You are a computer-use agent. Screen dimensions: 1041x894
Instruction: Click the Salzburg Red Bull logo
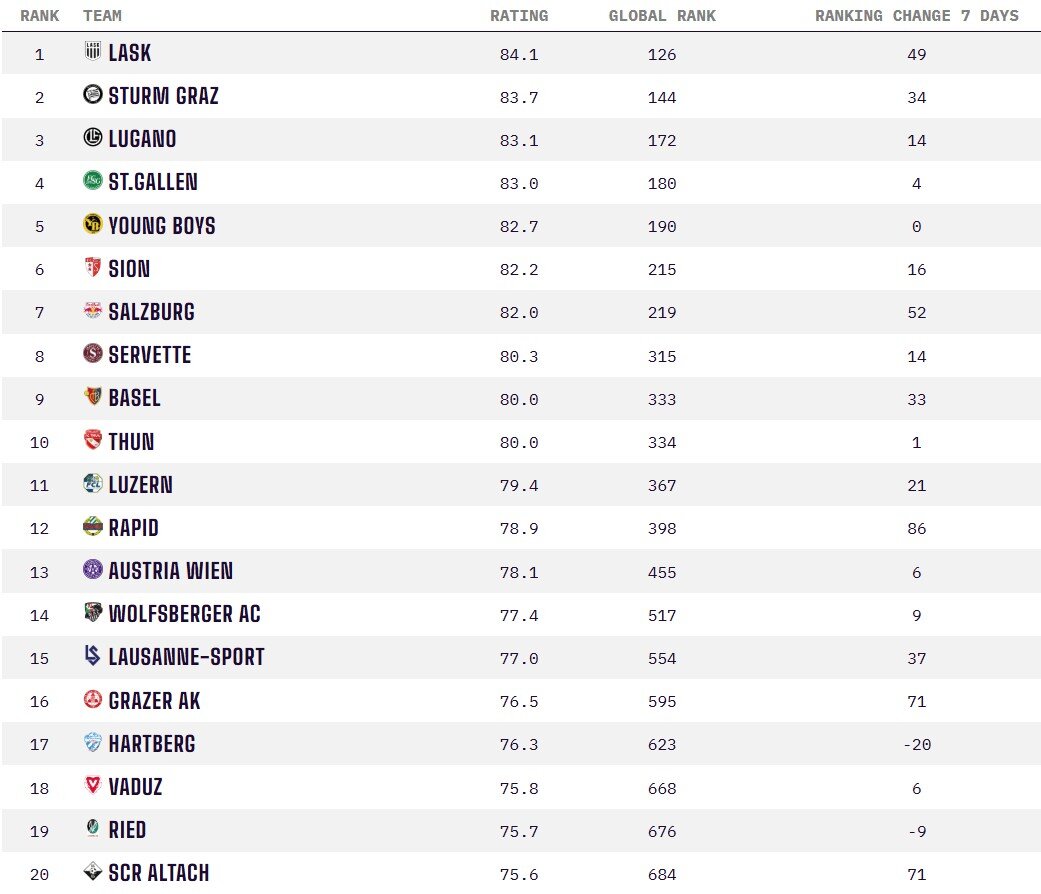(93, 310)
